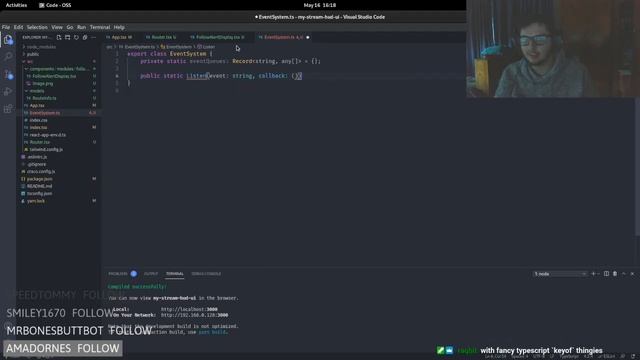Screen dimensions: 640x360
Task: Open the File menu
Action: pyautogui.click(x=6, y=27)
